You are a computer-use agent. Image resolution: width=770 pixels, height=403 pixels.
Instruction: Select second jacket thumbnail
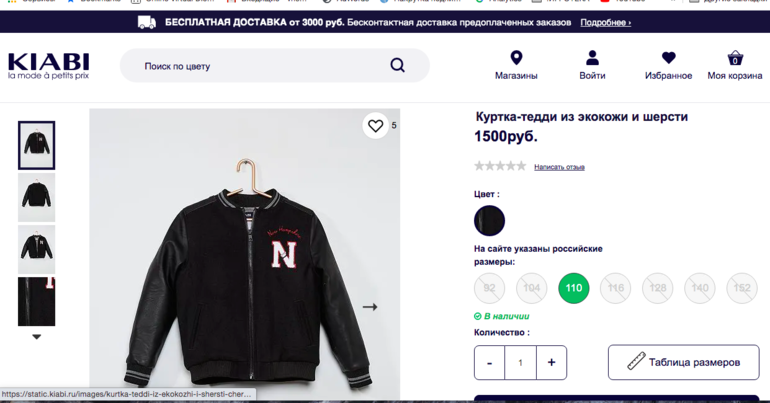click(x=37, y=197)
